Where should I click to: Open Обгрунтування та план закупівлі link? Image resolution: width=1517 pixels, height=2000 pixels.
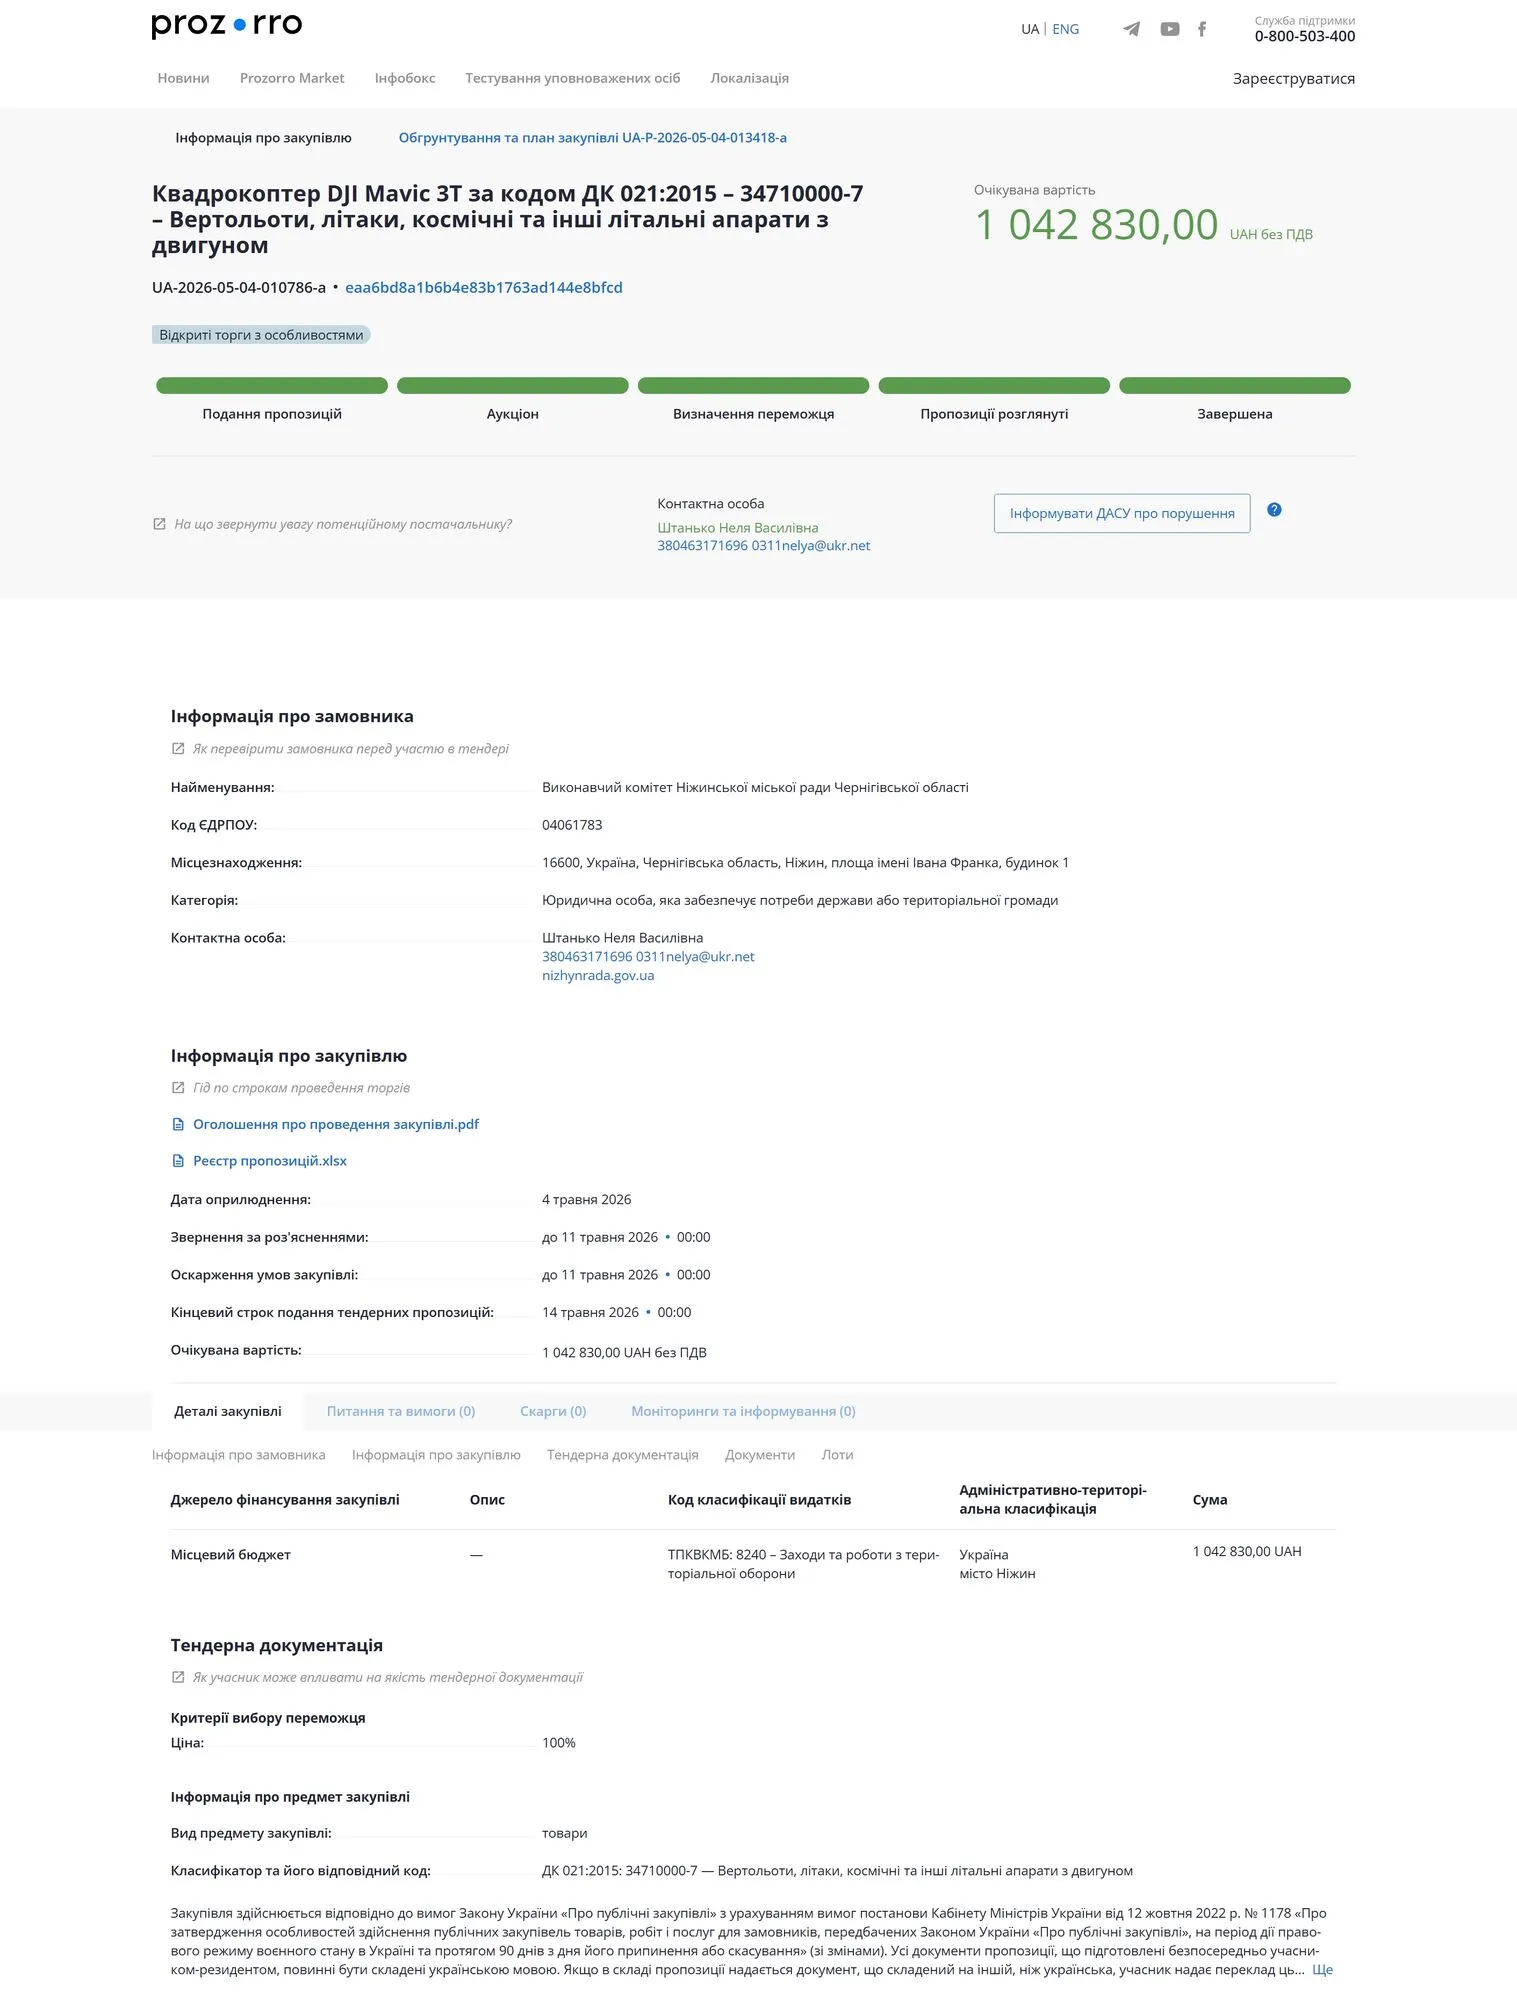click(592, 138)
